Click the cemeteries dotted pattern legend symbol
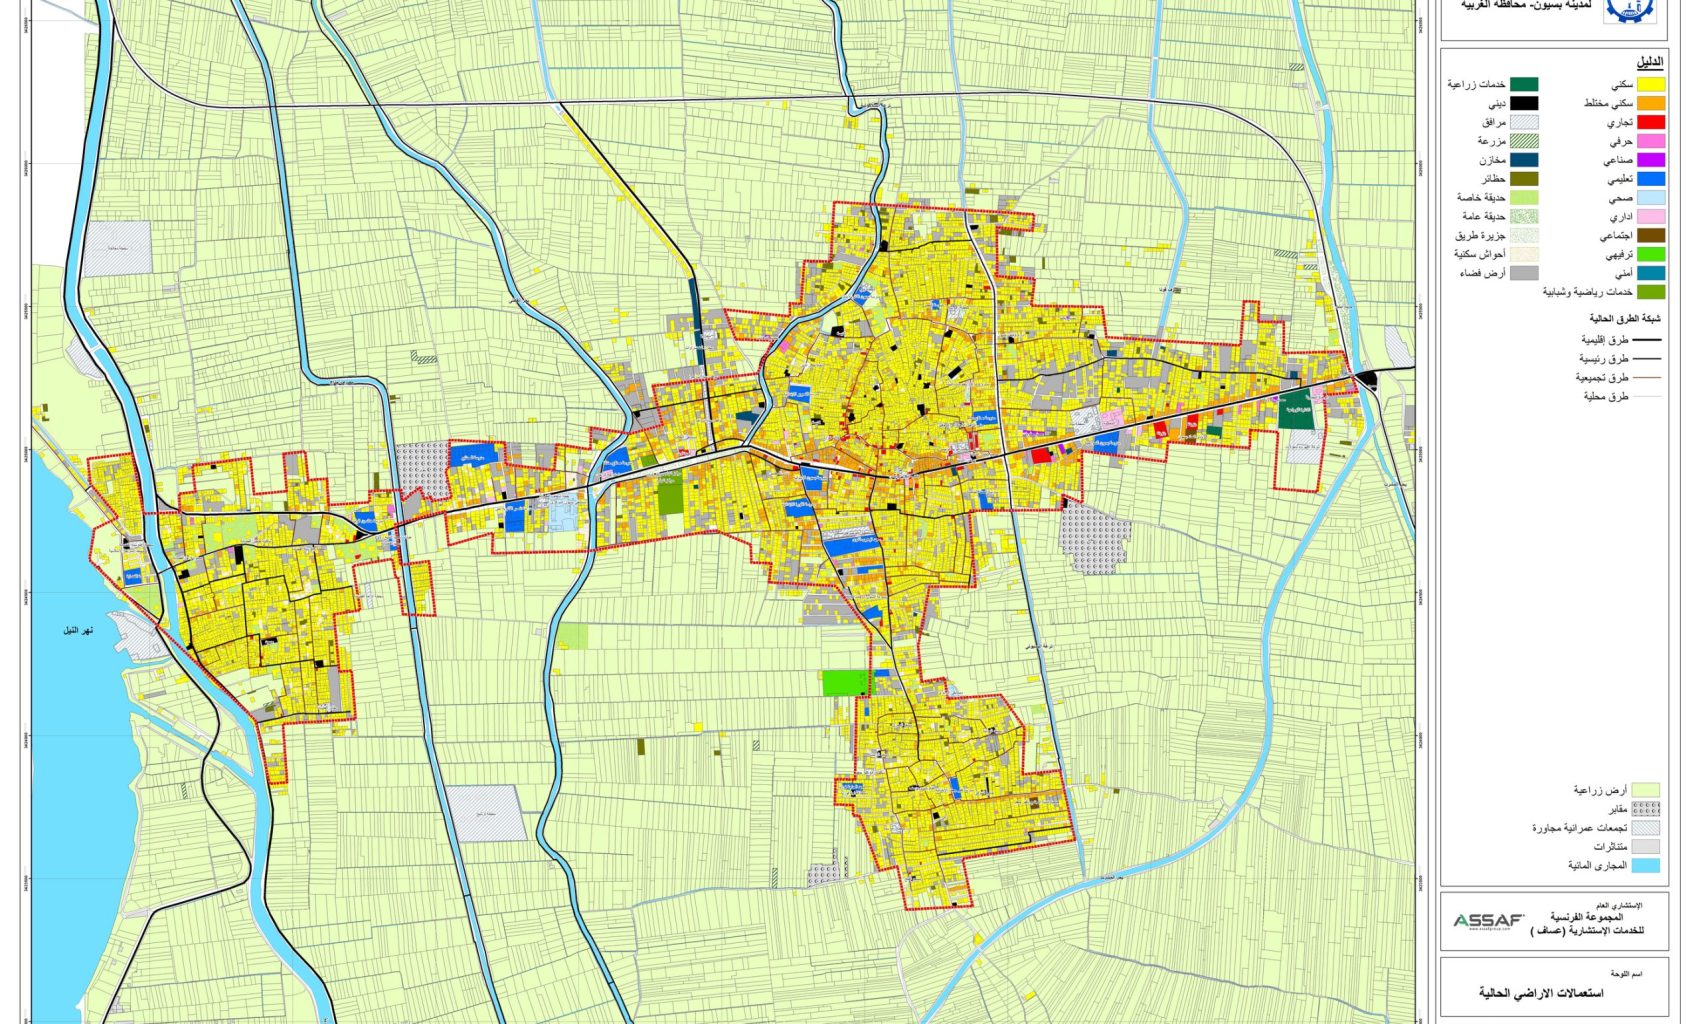This screenshot has width=1700, height=1024. pos(1645,809)
